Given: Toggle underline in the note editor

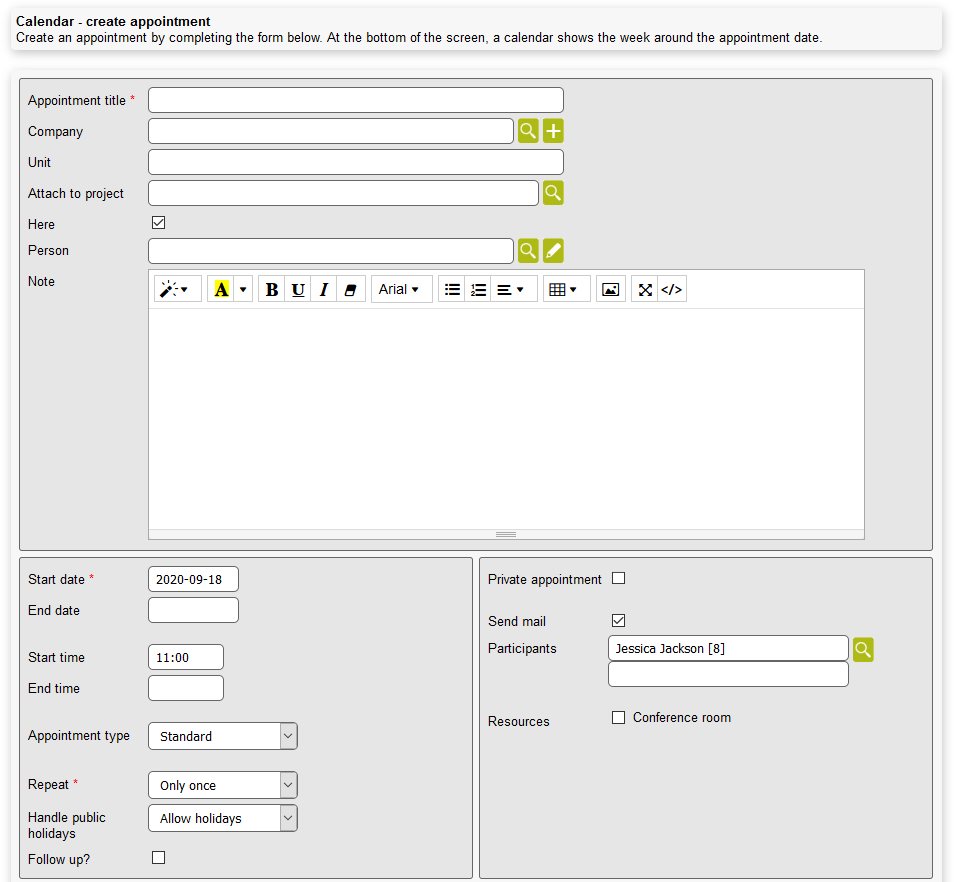Looking at the screenshot, I should 297,289.
